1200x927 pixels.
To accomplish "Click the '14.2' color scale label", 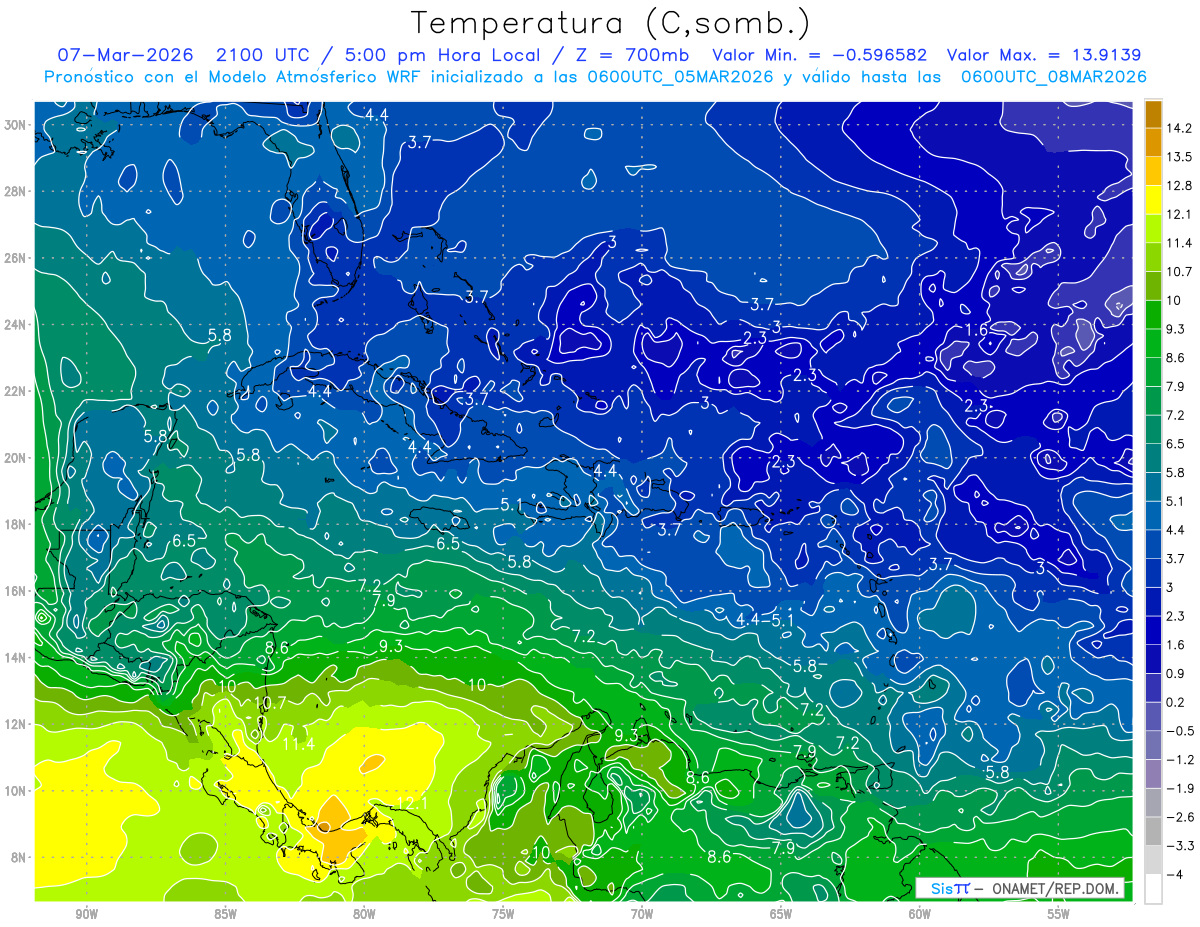I will (1181, 128).
